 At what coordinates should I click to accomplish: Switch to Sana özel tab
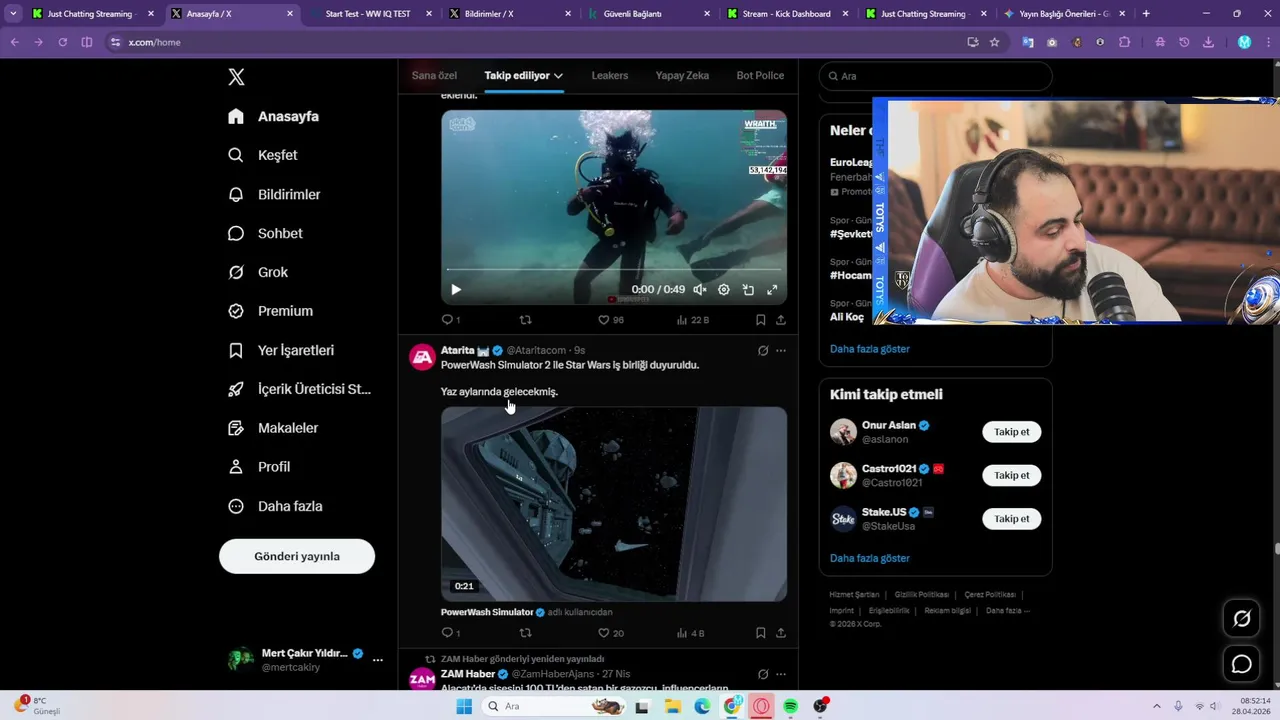(x=434, y=76)
